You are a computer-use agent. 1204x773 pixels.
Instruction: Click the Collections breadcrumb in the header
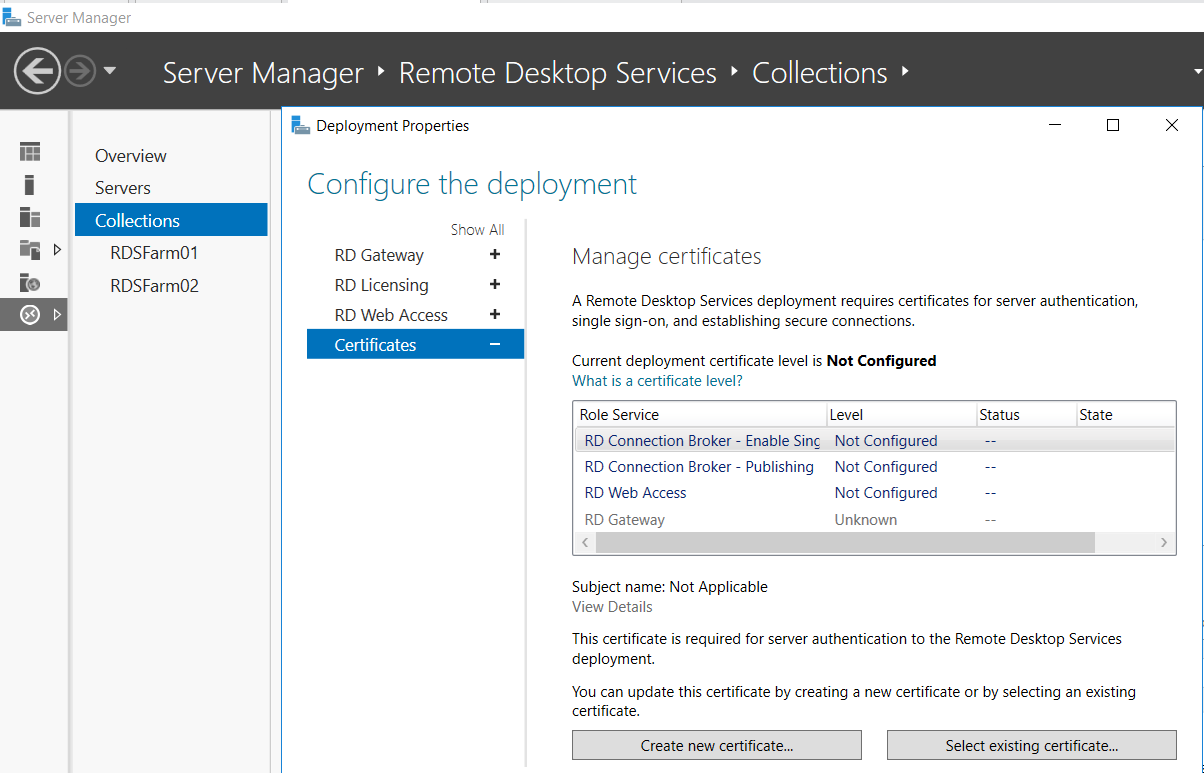click(x=820, y=73)
